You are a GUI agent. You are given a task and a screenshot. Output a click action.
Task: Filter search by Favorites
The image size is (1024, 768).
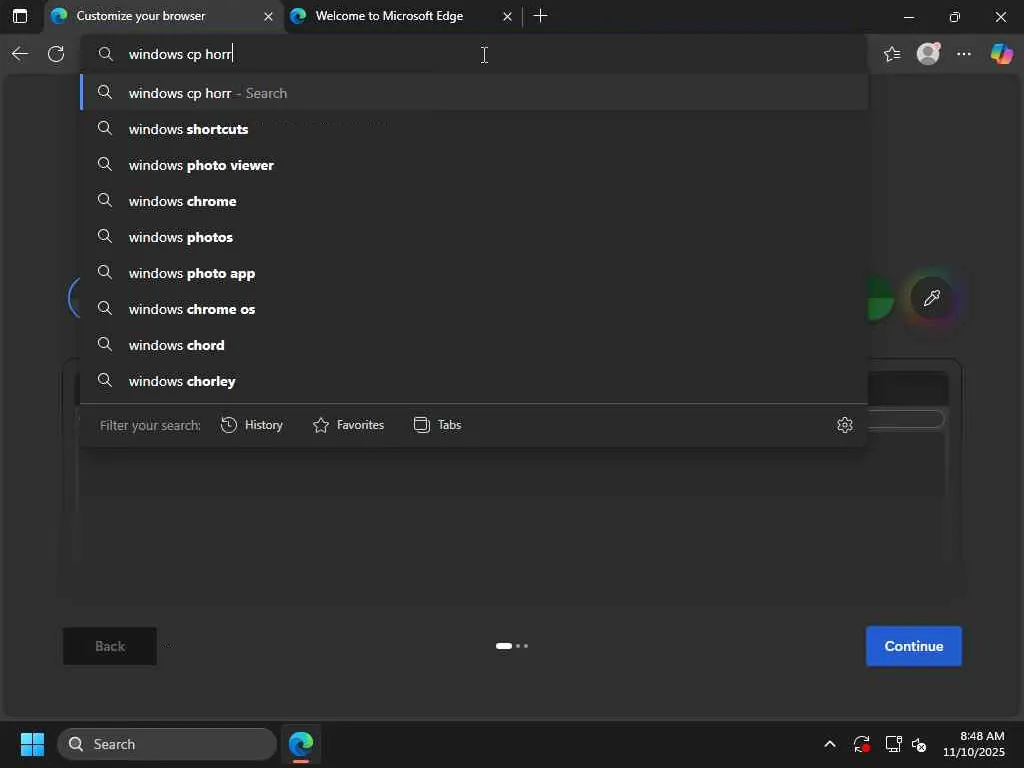tap(348, 424)
